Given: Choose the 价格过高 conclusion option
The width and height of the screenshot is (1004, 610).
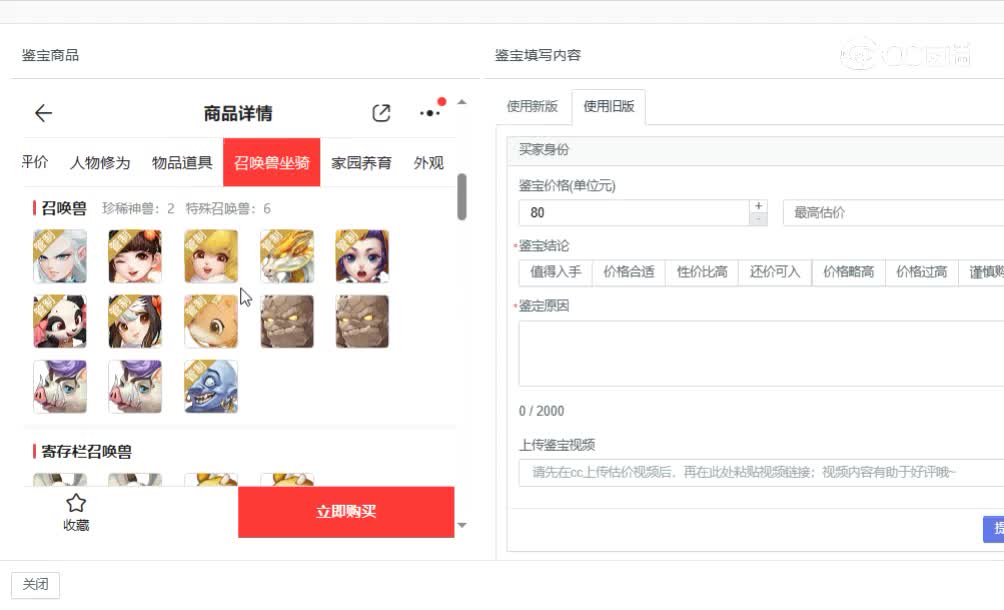Looking at the screenshot, I should tap(921, 272).
